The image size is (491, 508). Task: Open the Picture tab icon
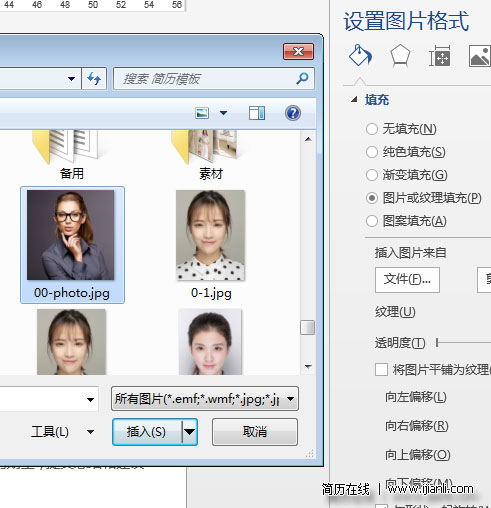coord(480,56)
